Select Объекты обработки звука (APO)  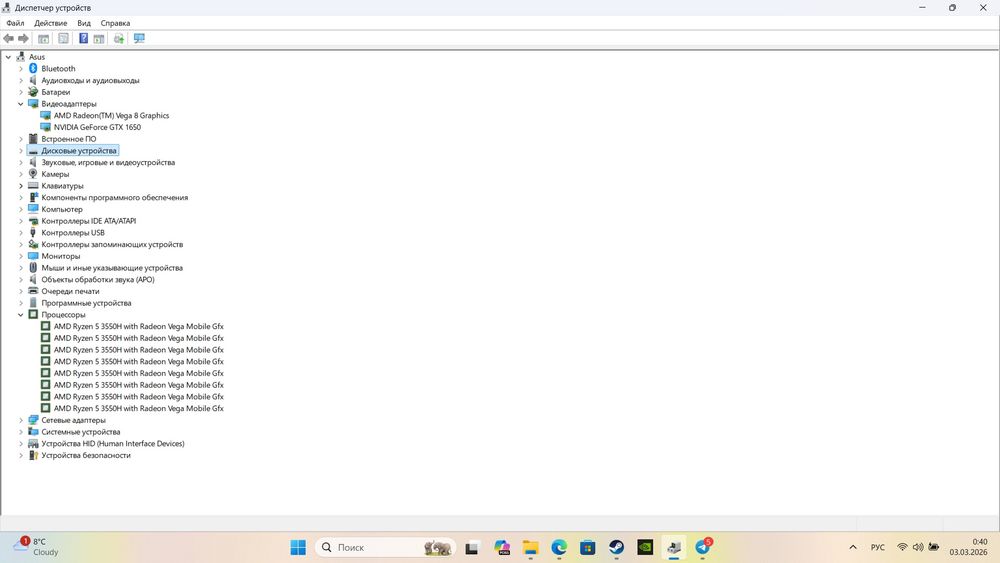click(98, 279)
